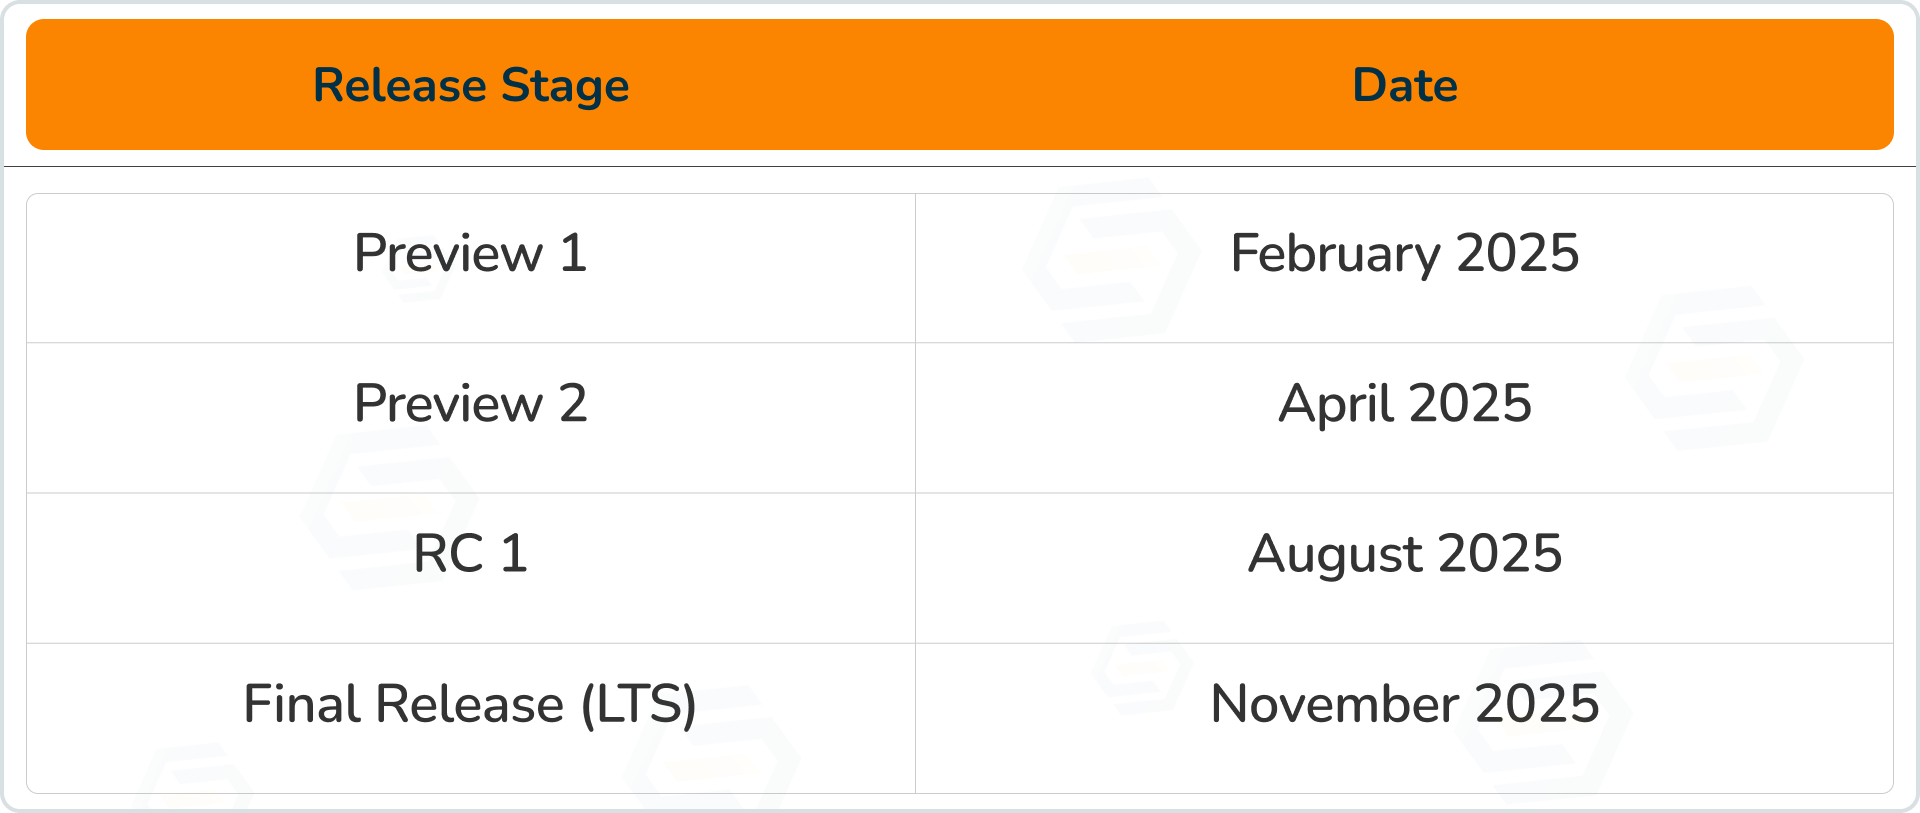Click the Preview 1 cell

(x=470, y=253)
